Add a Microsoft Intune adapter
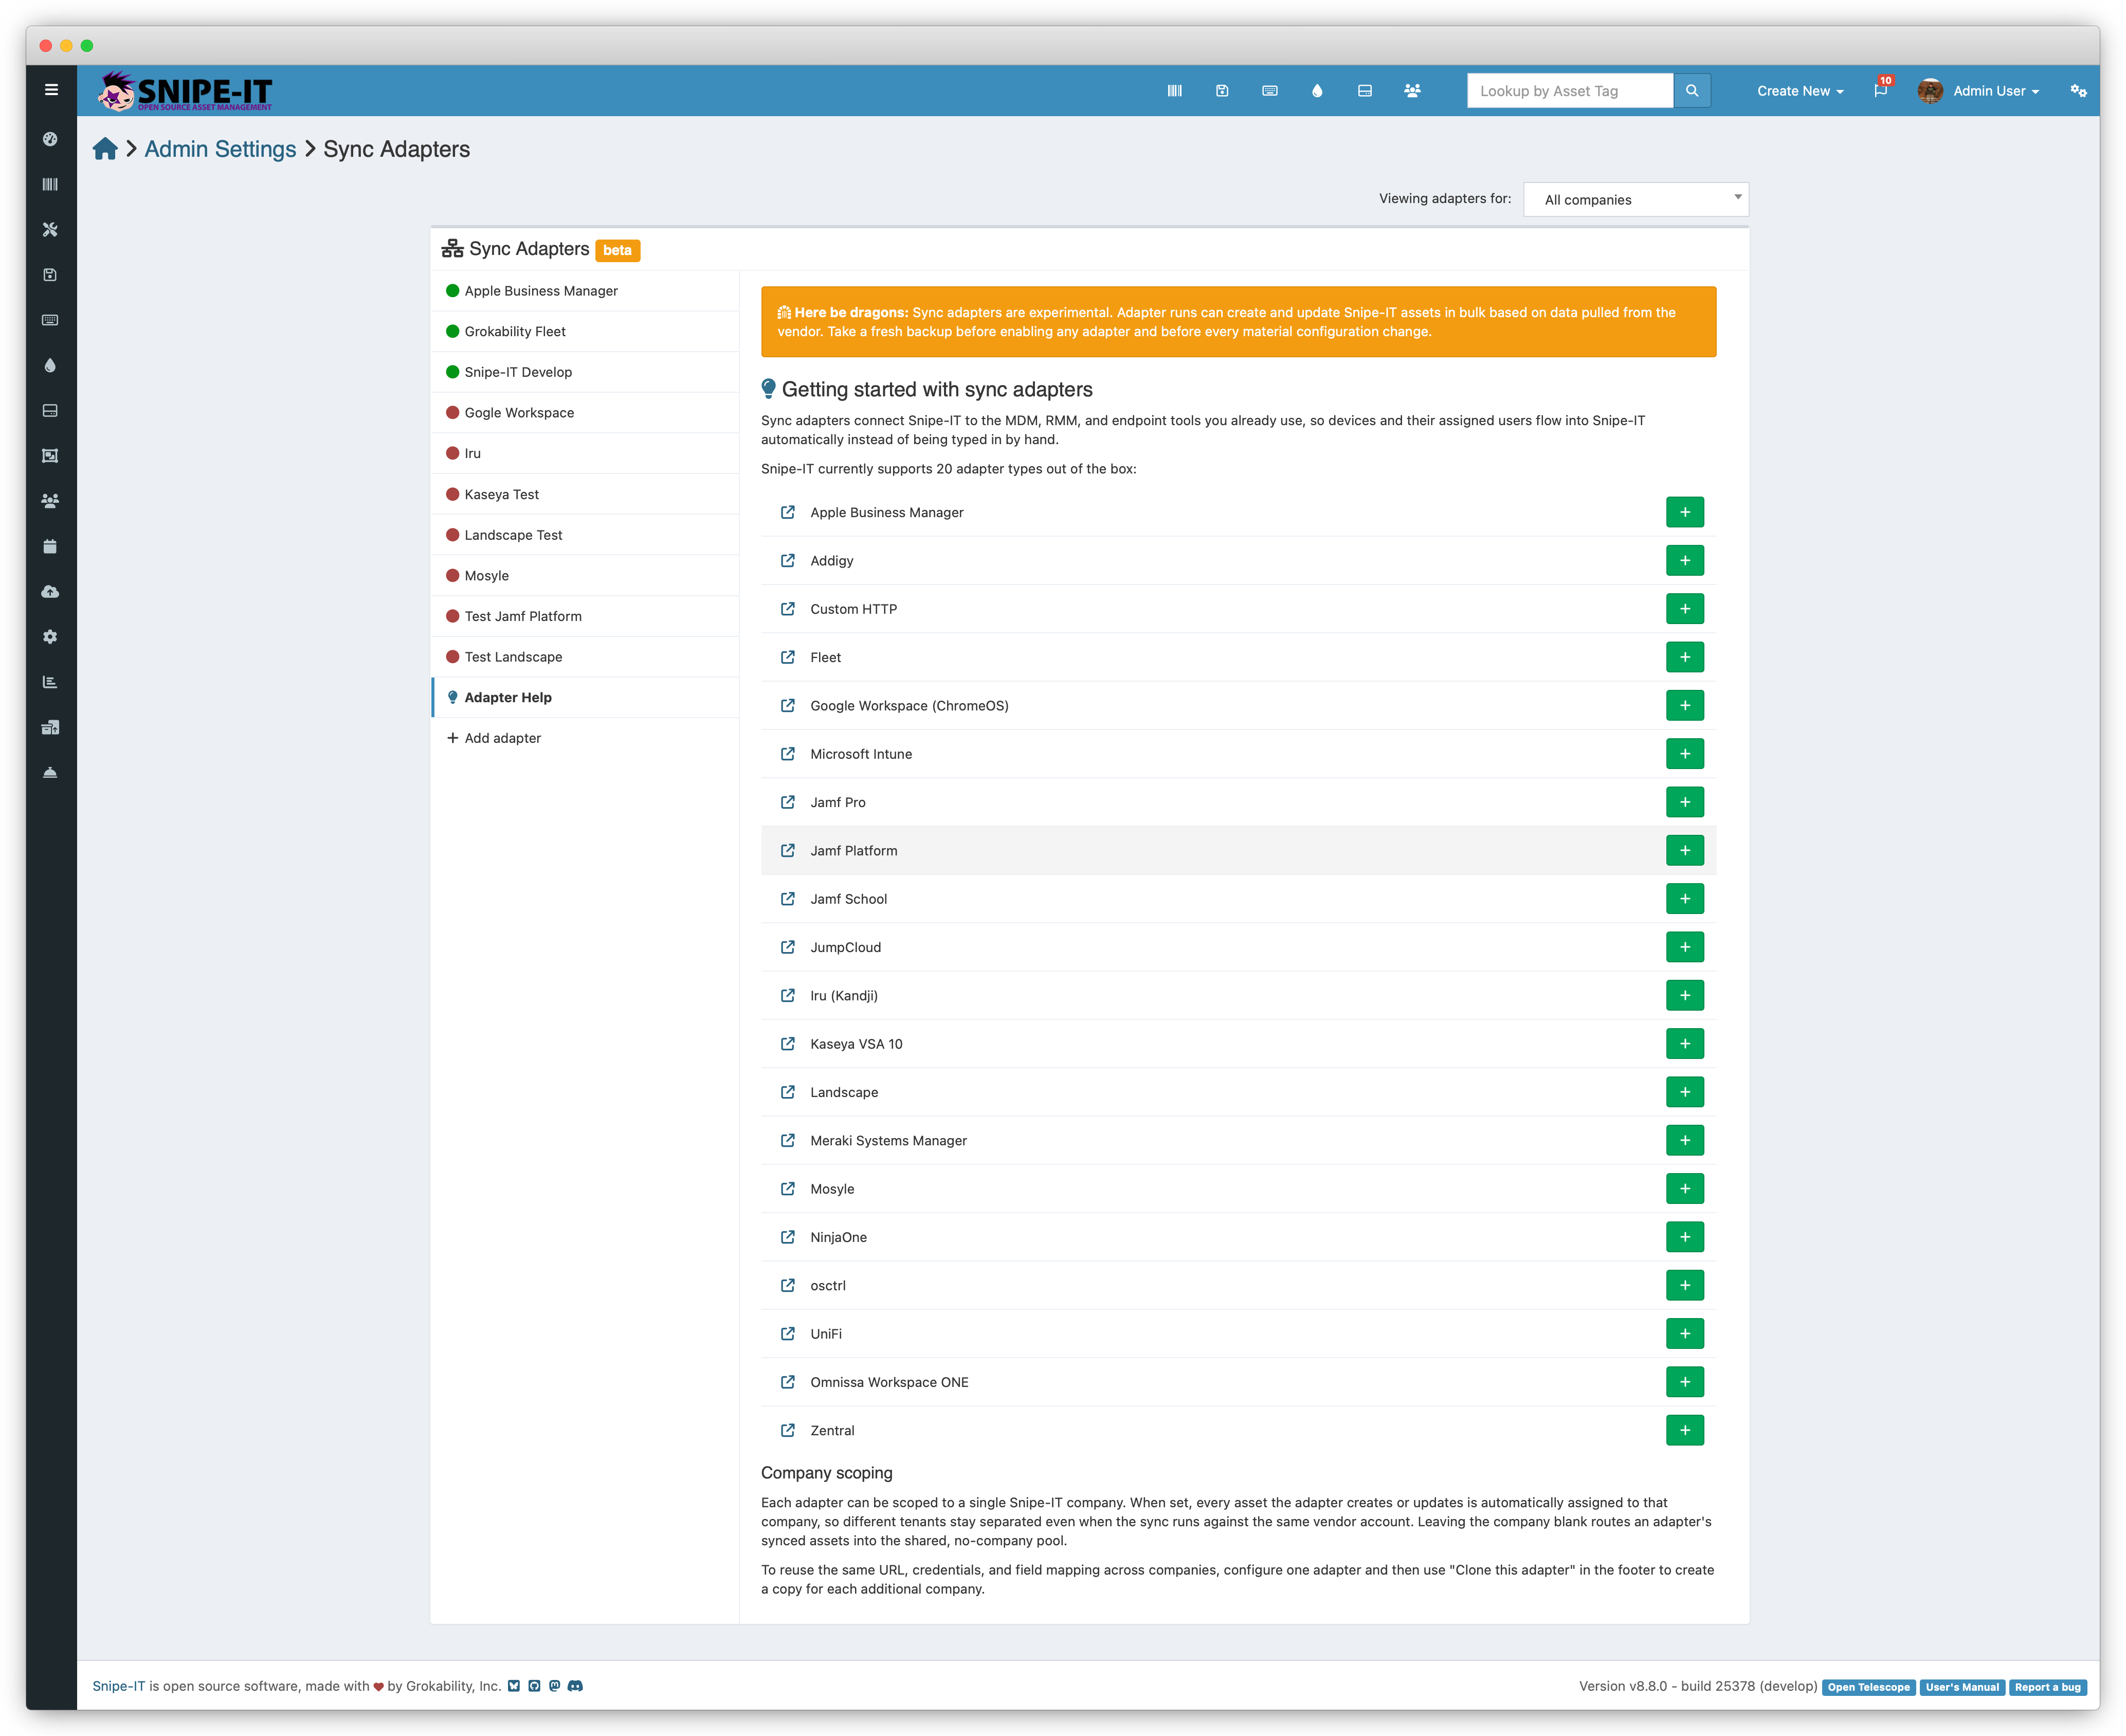The width and height of the screenshot is (2126, 1736). click(x=1685, y=754)
